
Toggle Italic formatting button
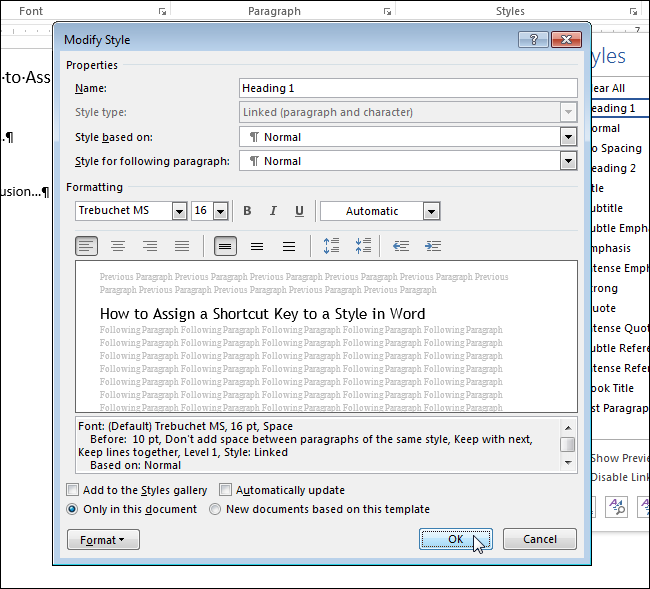(273, 211)
